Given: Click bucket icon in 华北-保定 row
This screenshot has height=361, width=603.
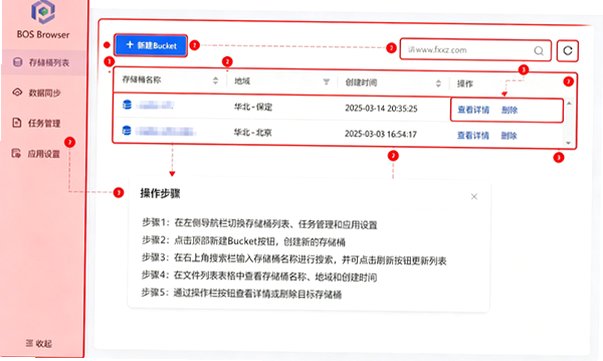Looking at the screenshot, I should click(x=127, y=104).
